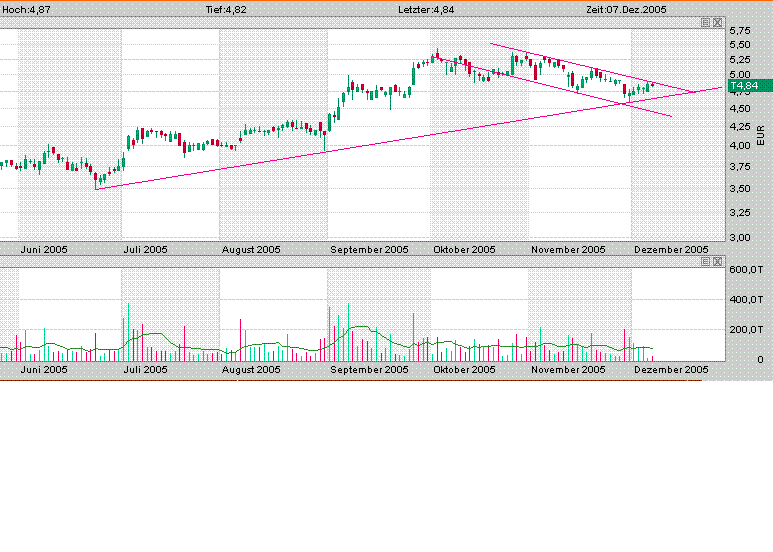773x552 pixels.
Task: Click 'Dezember 2005' label under the price chart
Action: click(671, 249)
